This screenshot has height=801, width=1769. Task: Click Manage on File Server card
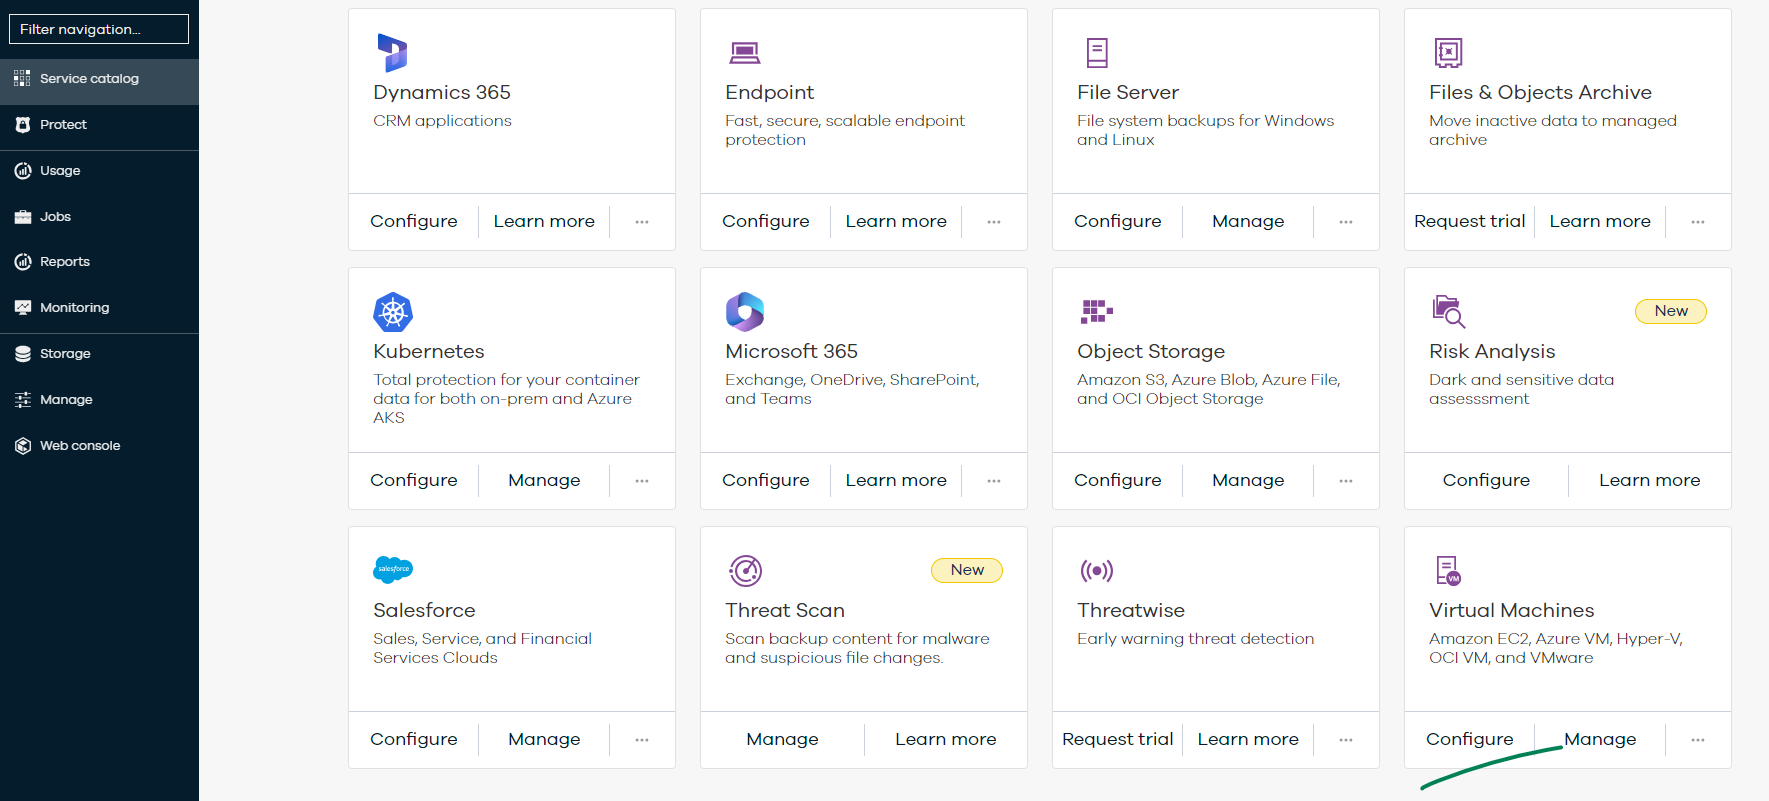pos(1248,222)
